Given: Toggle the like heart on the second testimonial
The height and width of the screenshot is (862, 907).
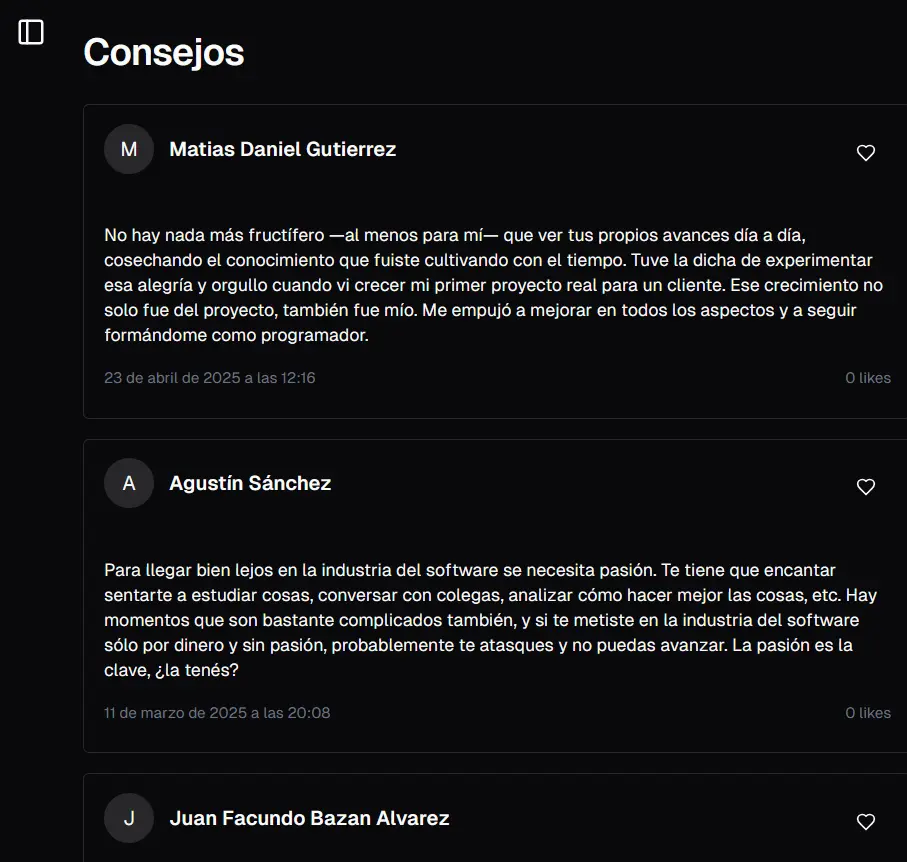Looking at the screenshot, I should point(865,487).
